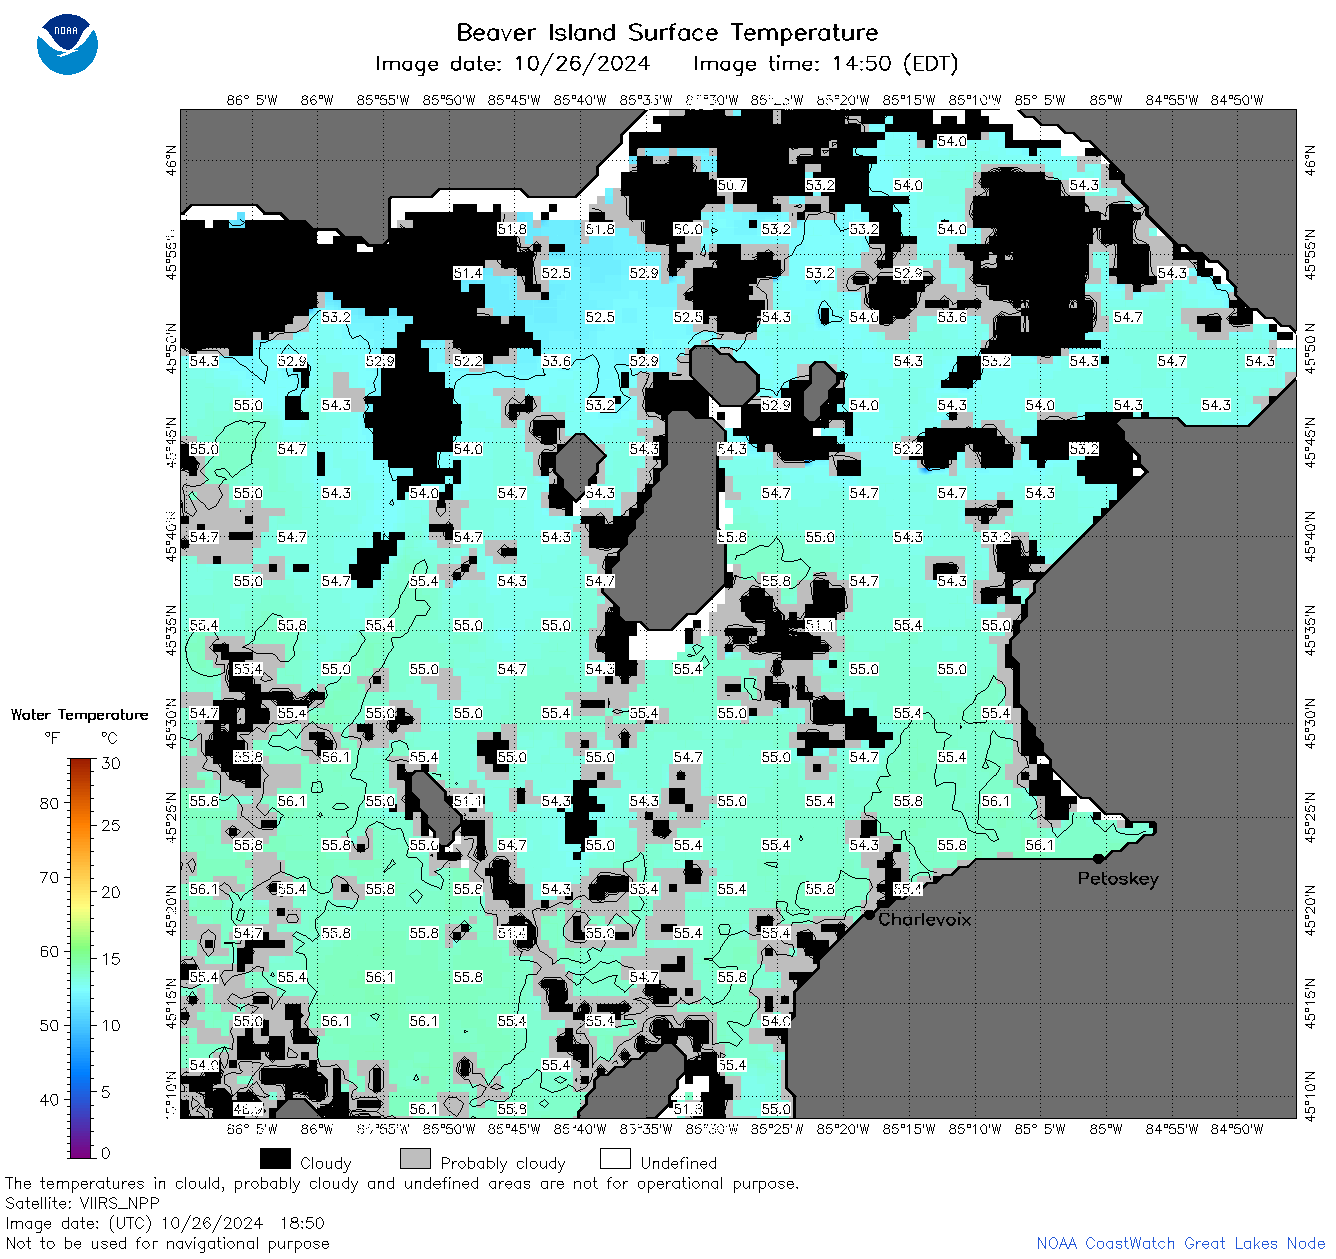Click the Image date 10/26/2024 header text

[512, 64]
